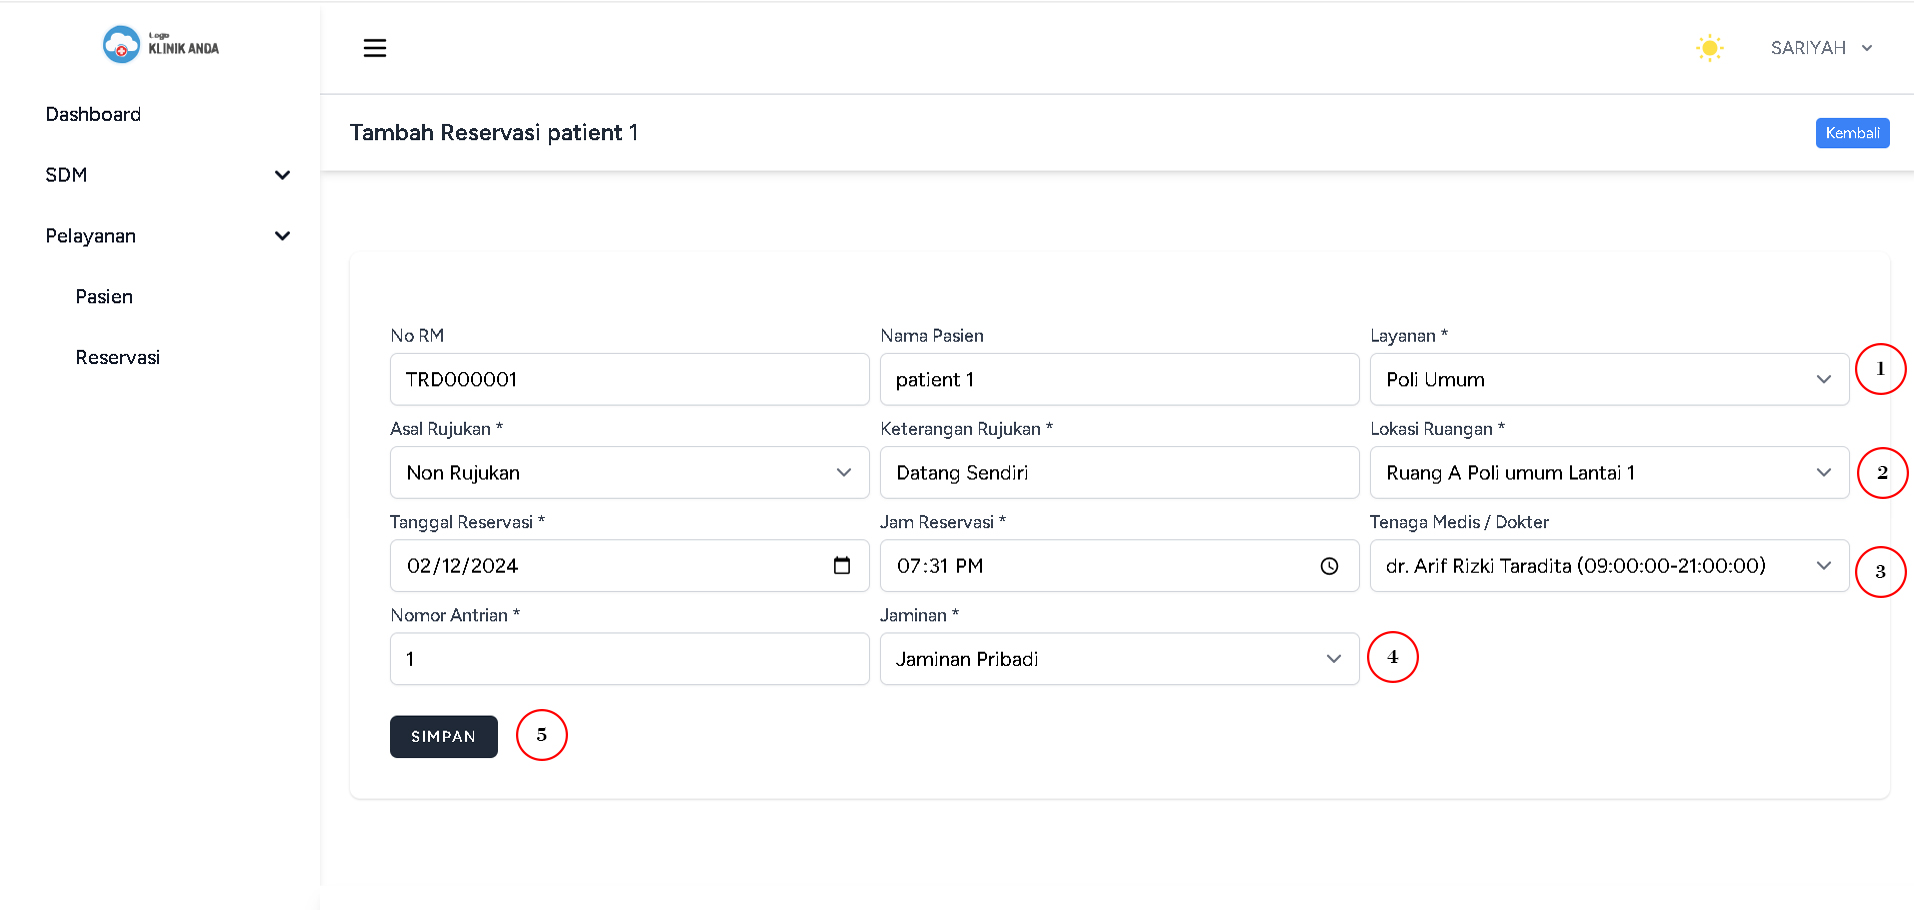
Task: Click the SIMPAN button
Action: click(443, 737)
